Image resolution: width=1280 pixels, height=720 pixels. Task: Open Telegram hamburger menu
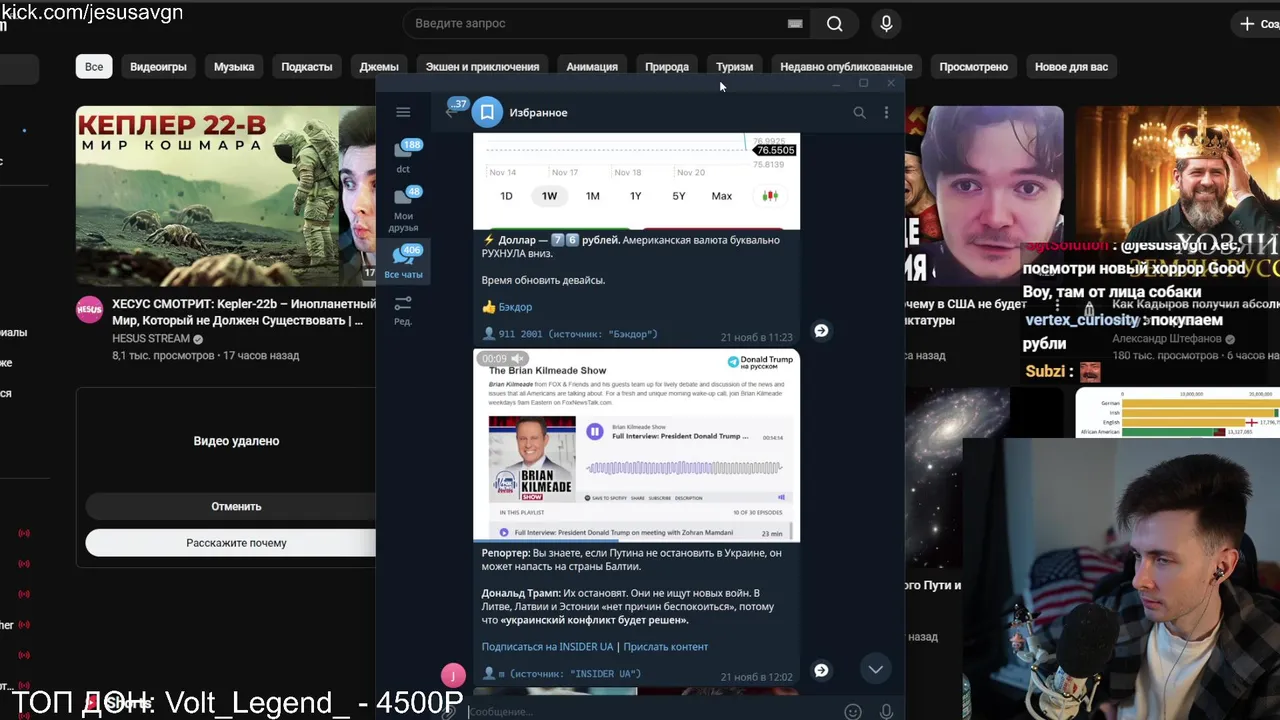[x=403, y=112]
